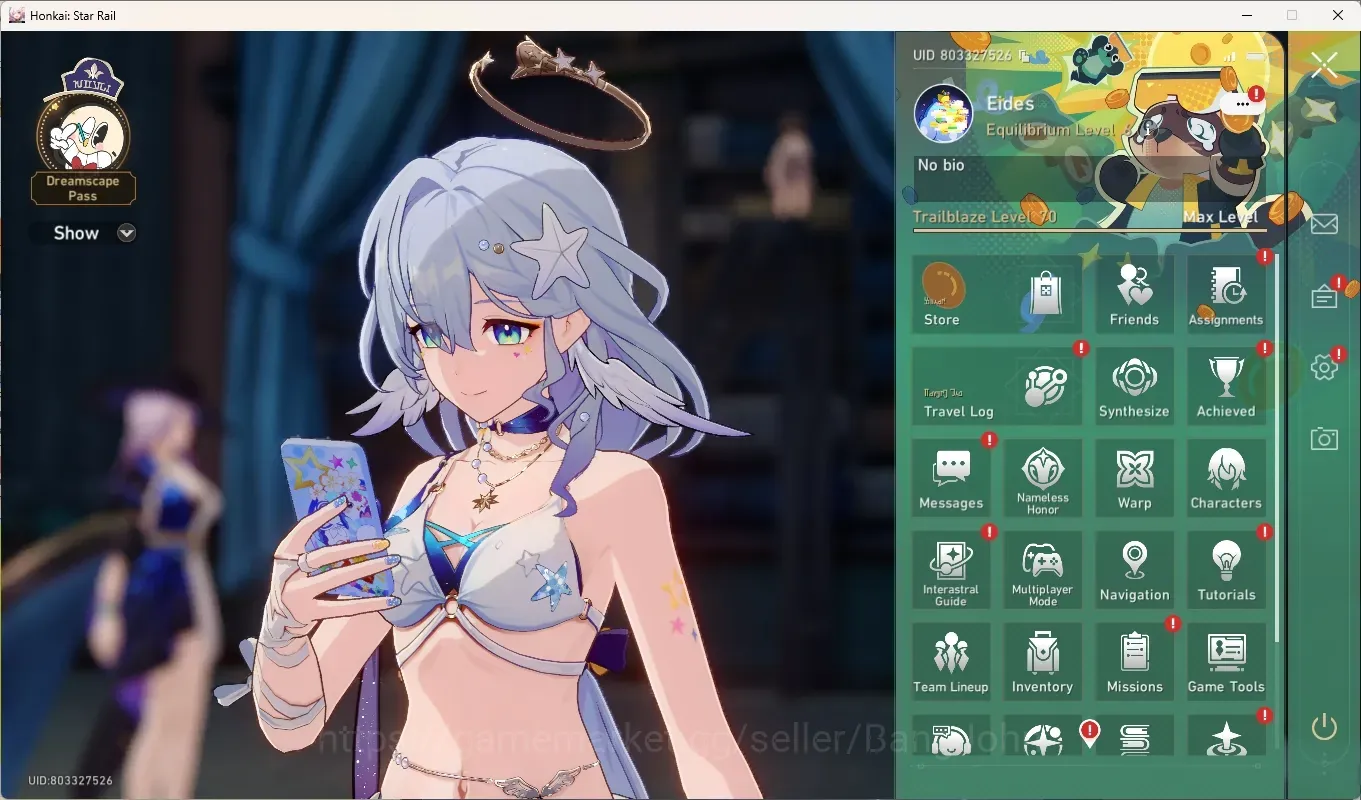Open the Synthesize menu
Viewport: 1361px width, 800px height.
tap(1134, 386)
